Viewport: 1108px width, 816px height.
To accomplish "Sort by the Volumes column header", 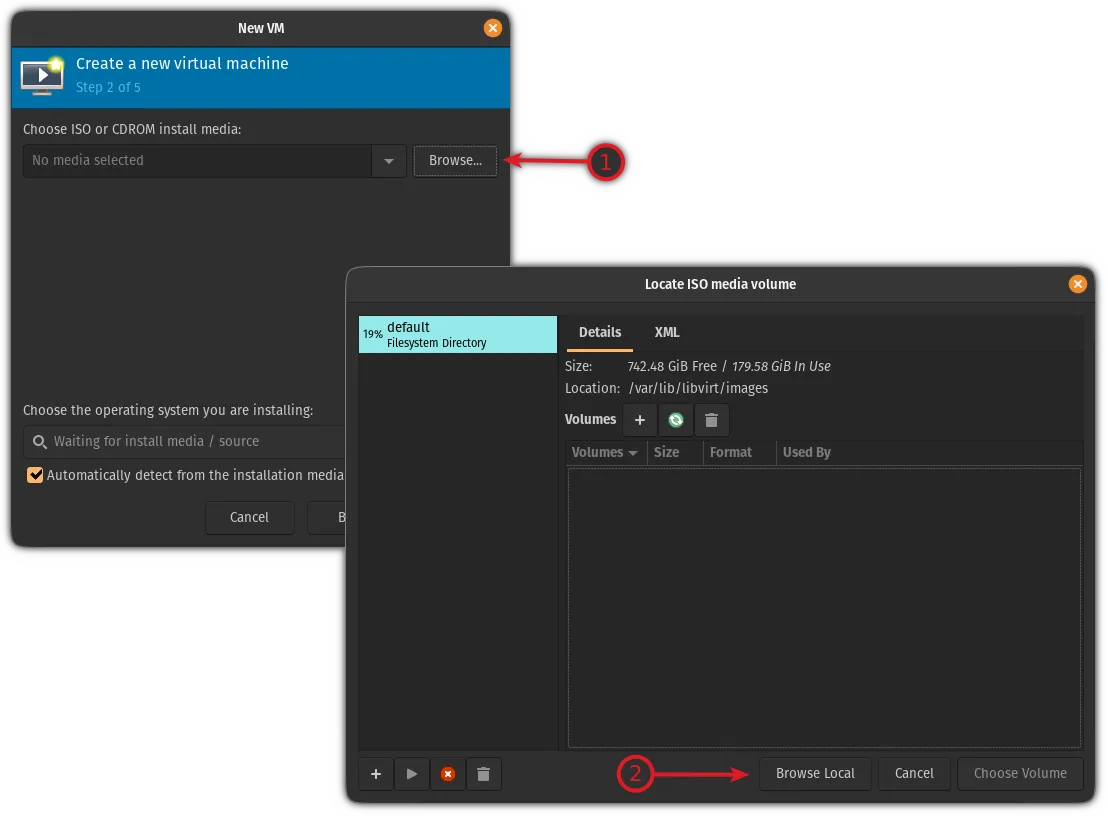I will coord(604,452).
